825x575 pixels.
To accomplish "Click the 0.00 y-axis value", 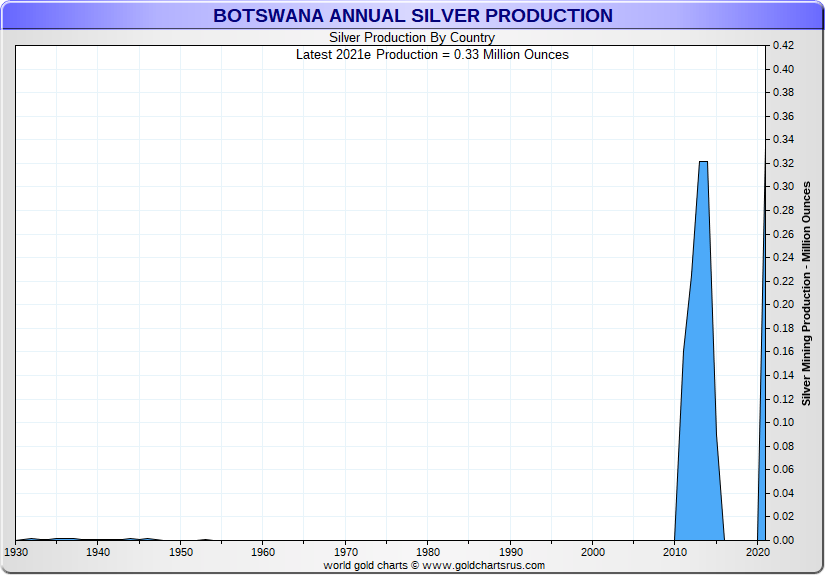I will (781, 540).
